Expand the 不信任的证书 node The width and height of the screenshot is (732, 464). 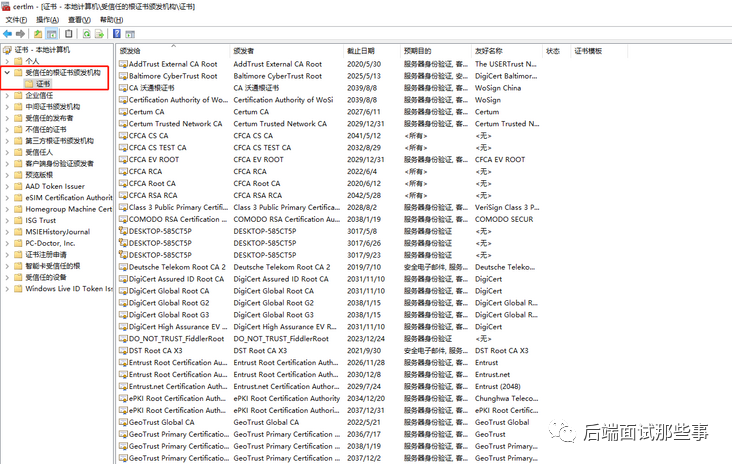click(x=7, y=129)
